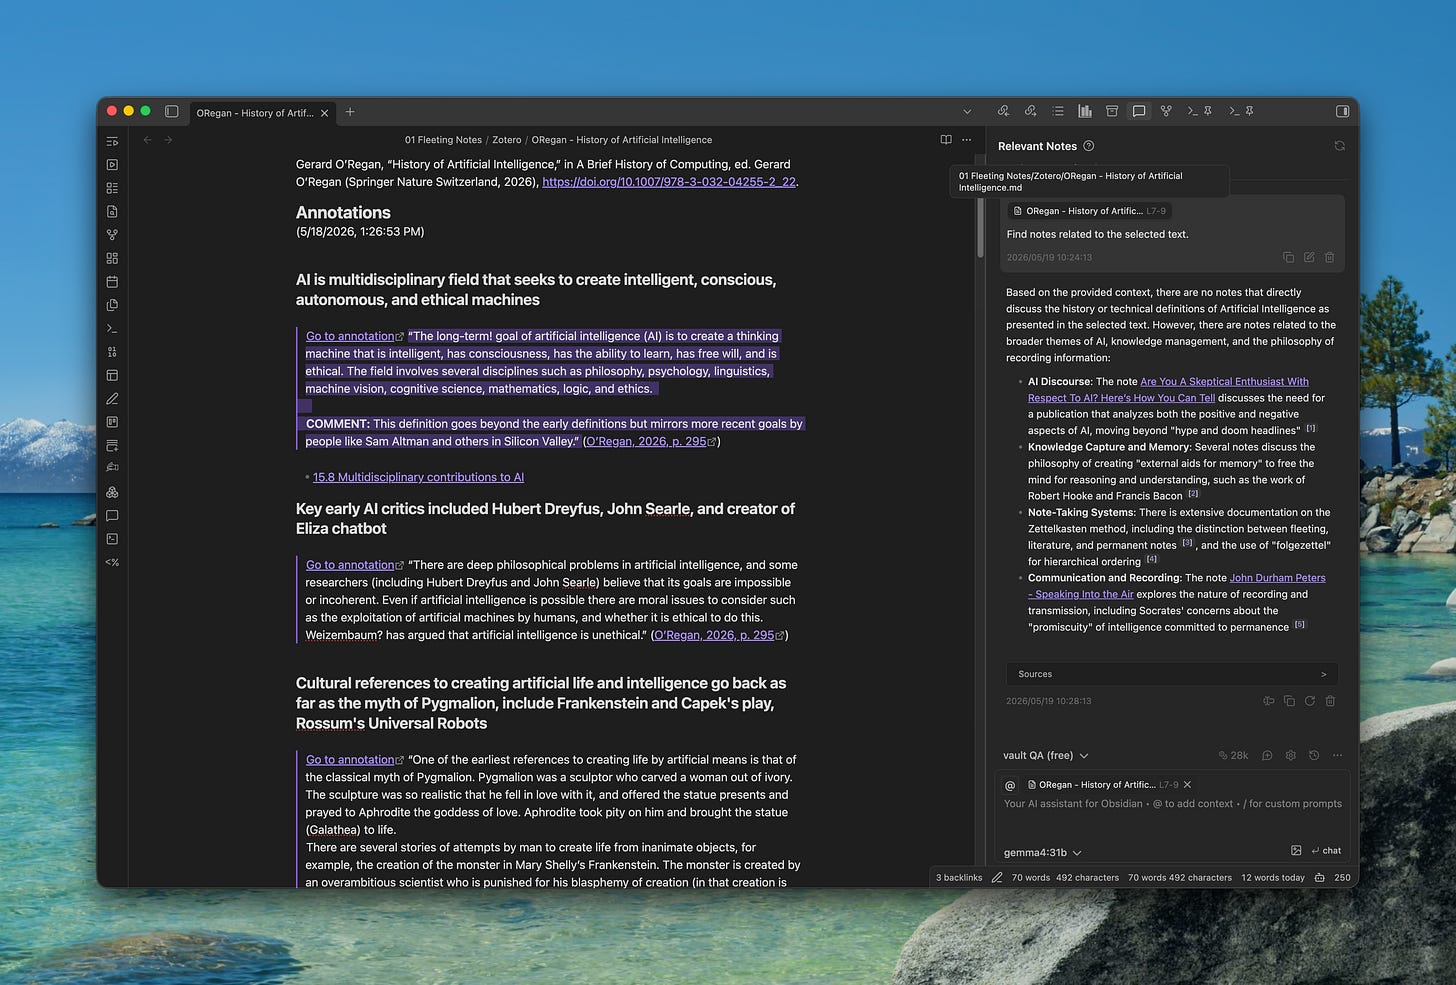Image resolution: width=1456 pixels, height=985 pixels.
Task: Open the tab list chevron dropdown
Action: pyautogui.click(x=967, y=112)
